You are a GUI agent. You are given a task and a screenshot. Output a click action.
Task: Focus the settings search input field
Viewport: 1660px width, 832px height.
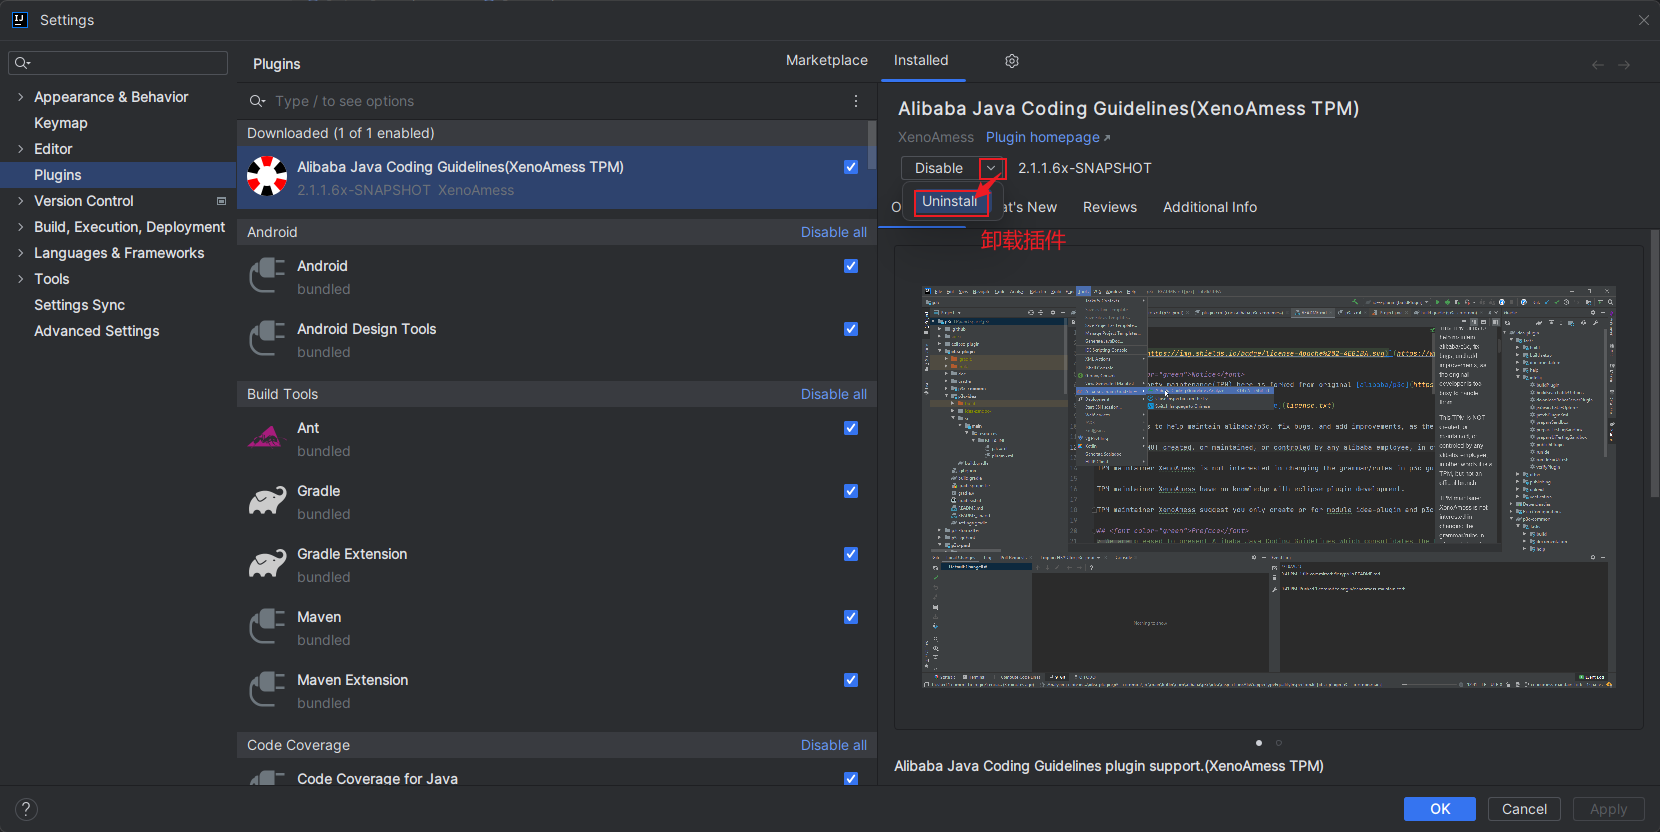pyautogui.click(x=118, y=63)
